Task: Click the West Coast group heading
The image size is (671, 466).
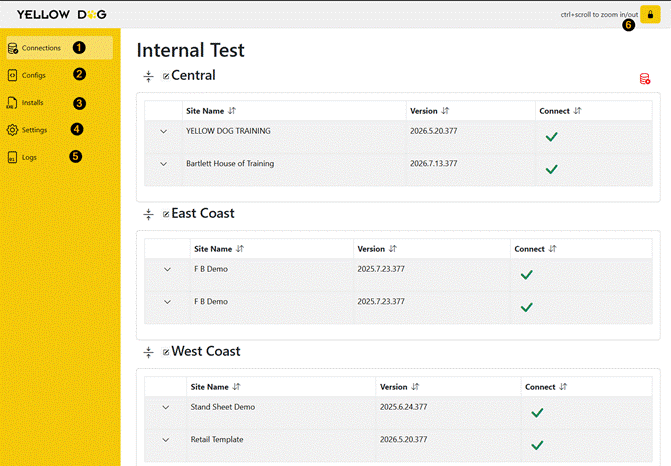Action: coord(206,351)
